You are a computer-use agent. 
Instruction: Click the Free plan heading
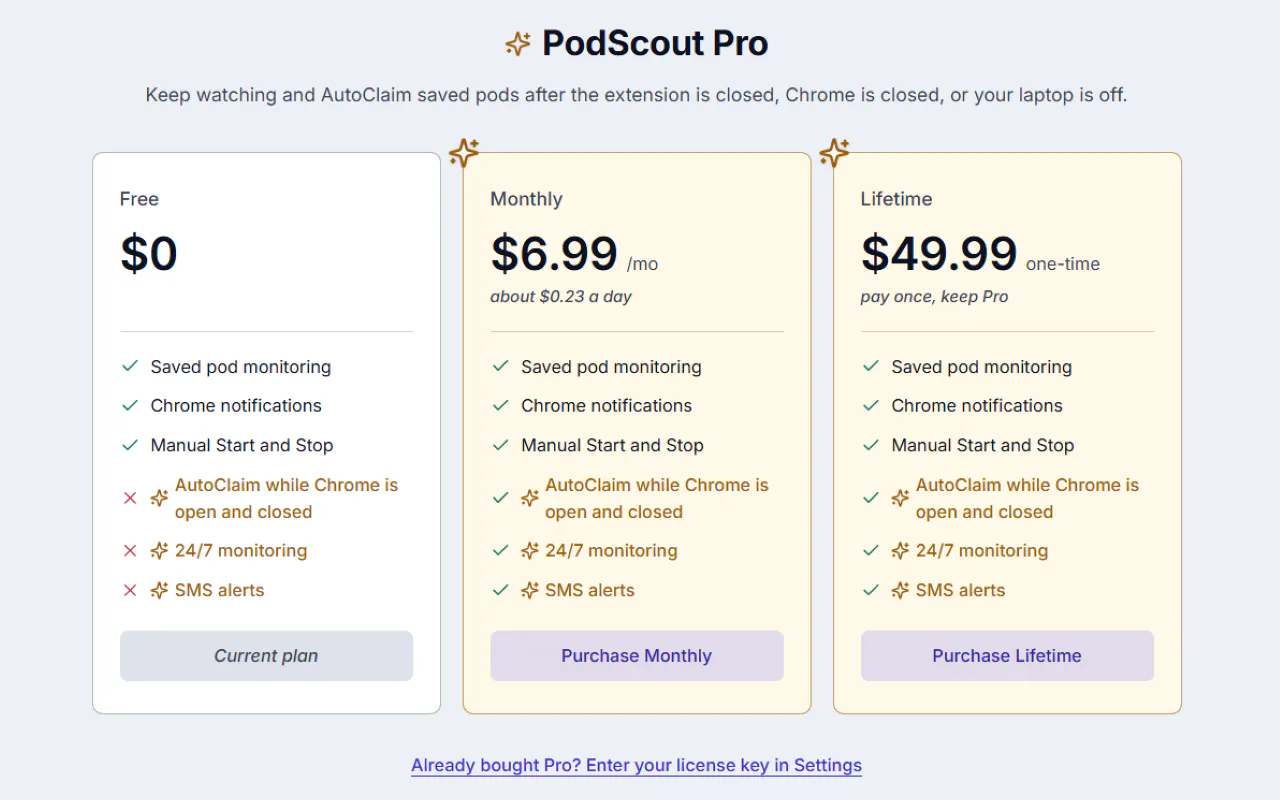click(x=139, y=199)
